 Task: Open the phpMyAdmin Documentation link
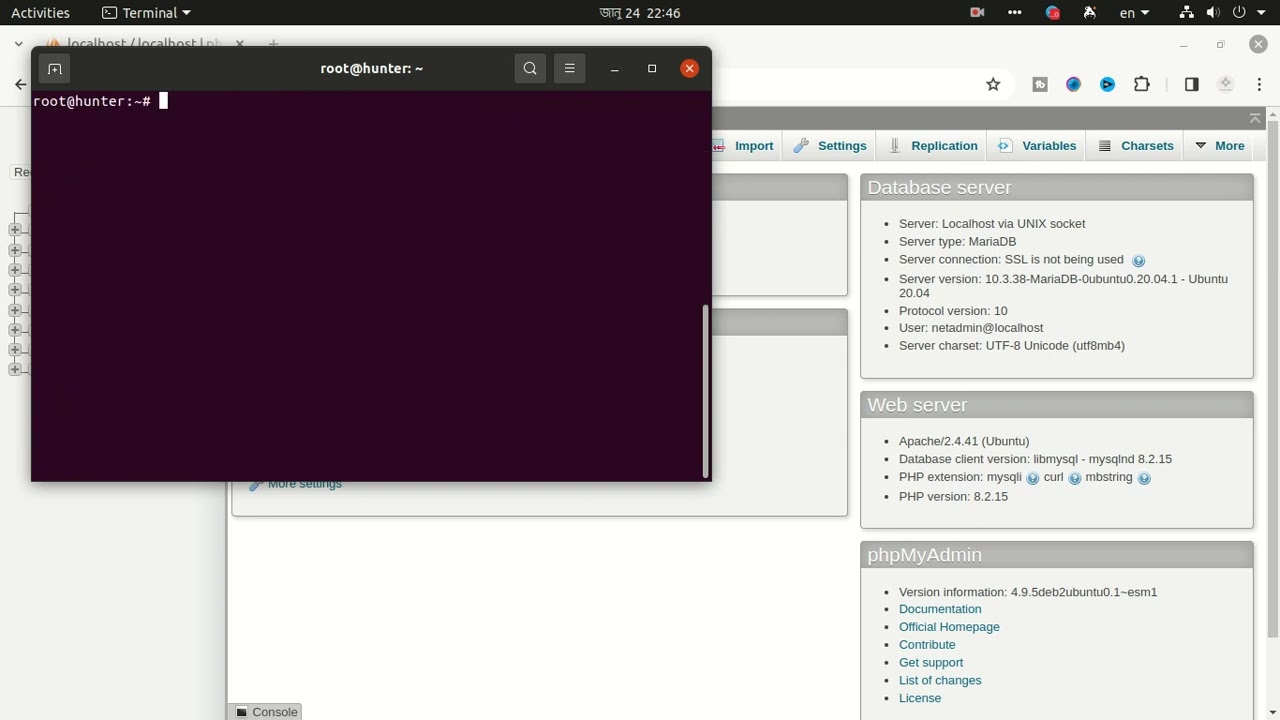point(940,609)
